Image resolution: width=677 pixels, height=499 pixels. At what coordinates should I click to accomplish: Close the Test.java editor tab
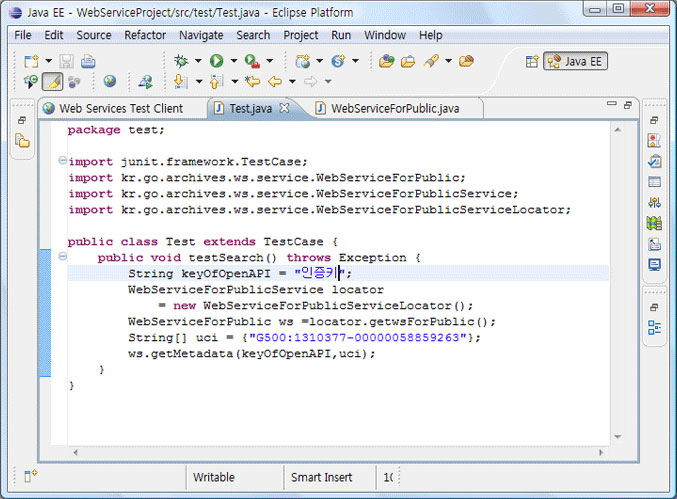coord(284,108)
